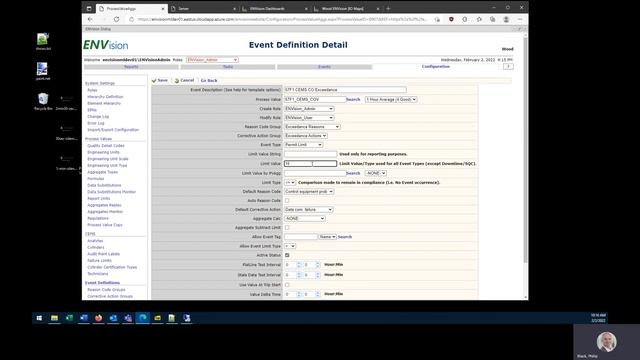Screen dimensions: 640x360
Task: Open the paint.net desktop shortcut
Action: tap(42, 71)
